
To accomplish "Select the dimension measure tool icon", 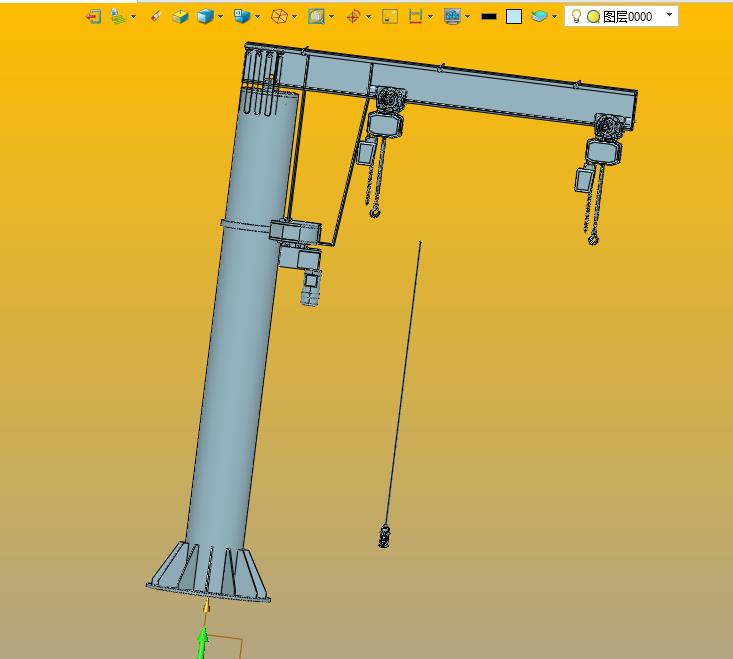I will coord(415,17).
